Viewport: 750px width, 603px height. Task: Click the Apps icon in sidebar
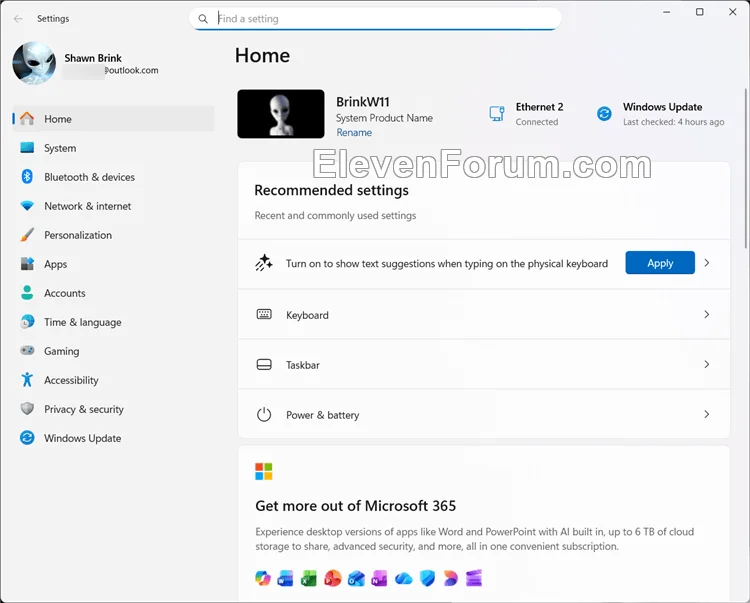click(27, 263)
